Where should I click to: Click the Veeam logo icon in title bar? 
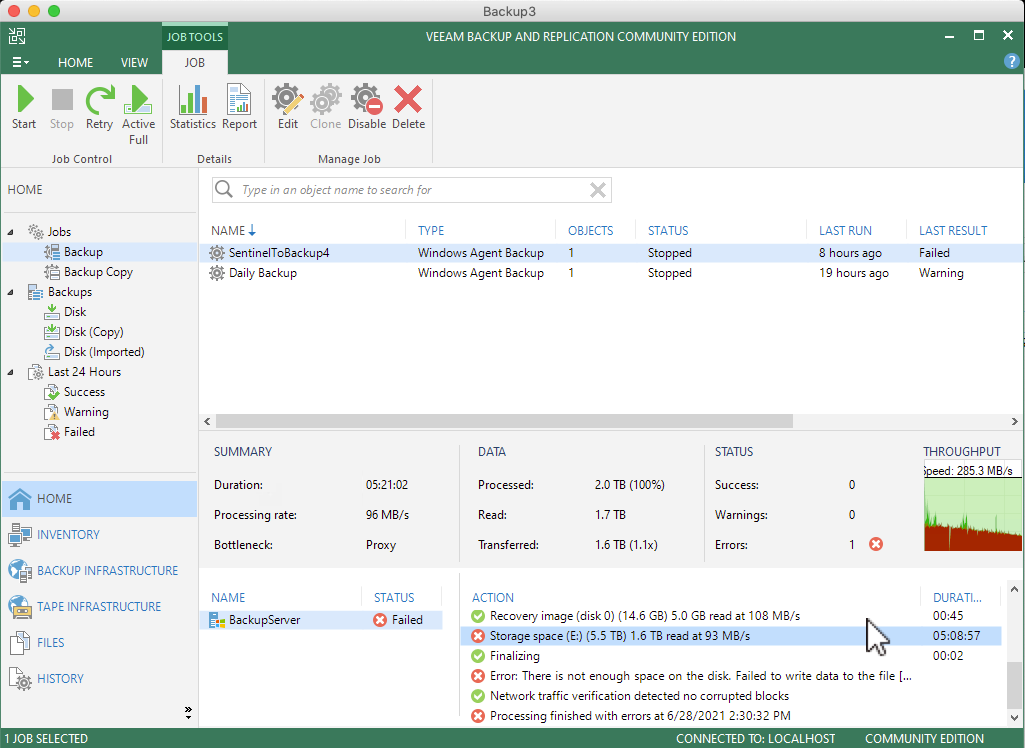tap(18, 37)
